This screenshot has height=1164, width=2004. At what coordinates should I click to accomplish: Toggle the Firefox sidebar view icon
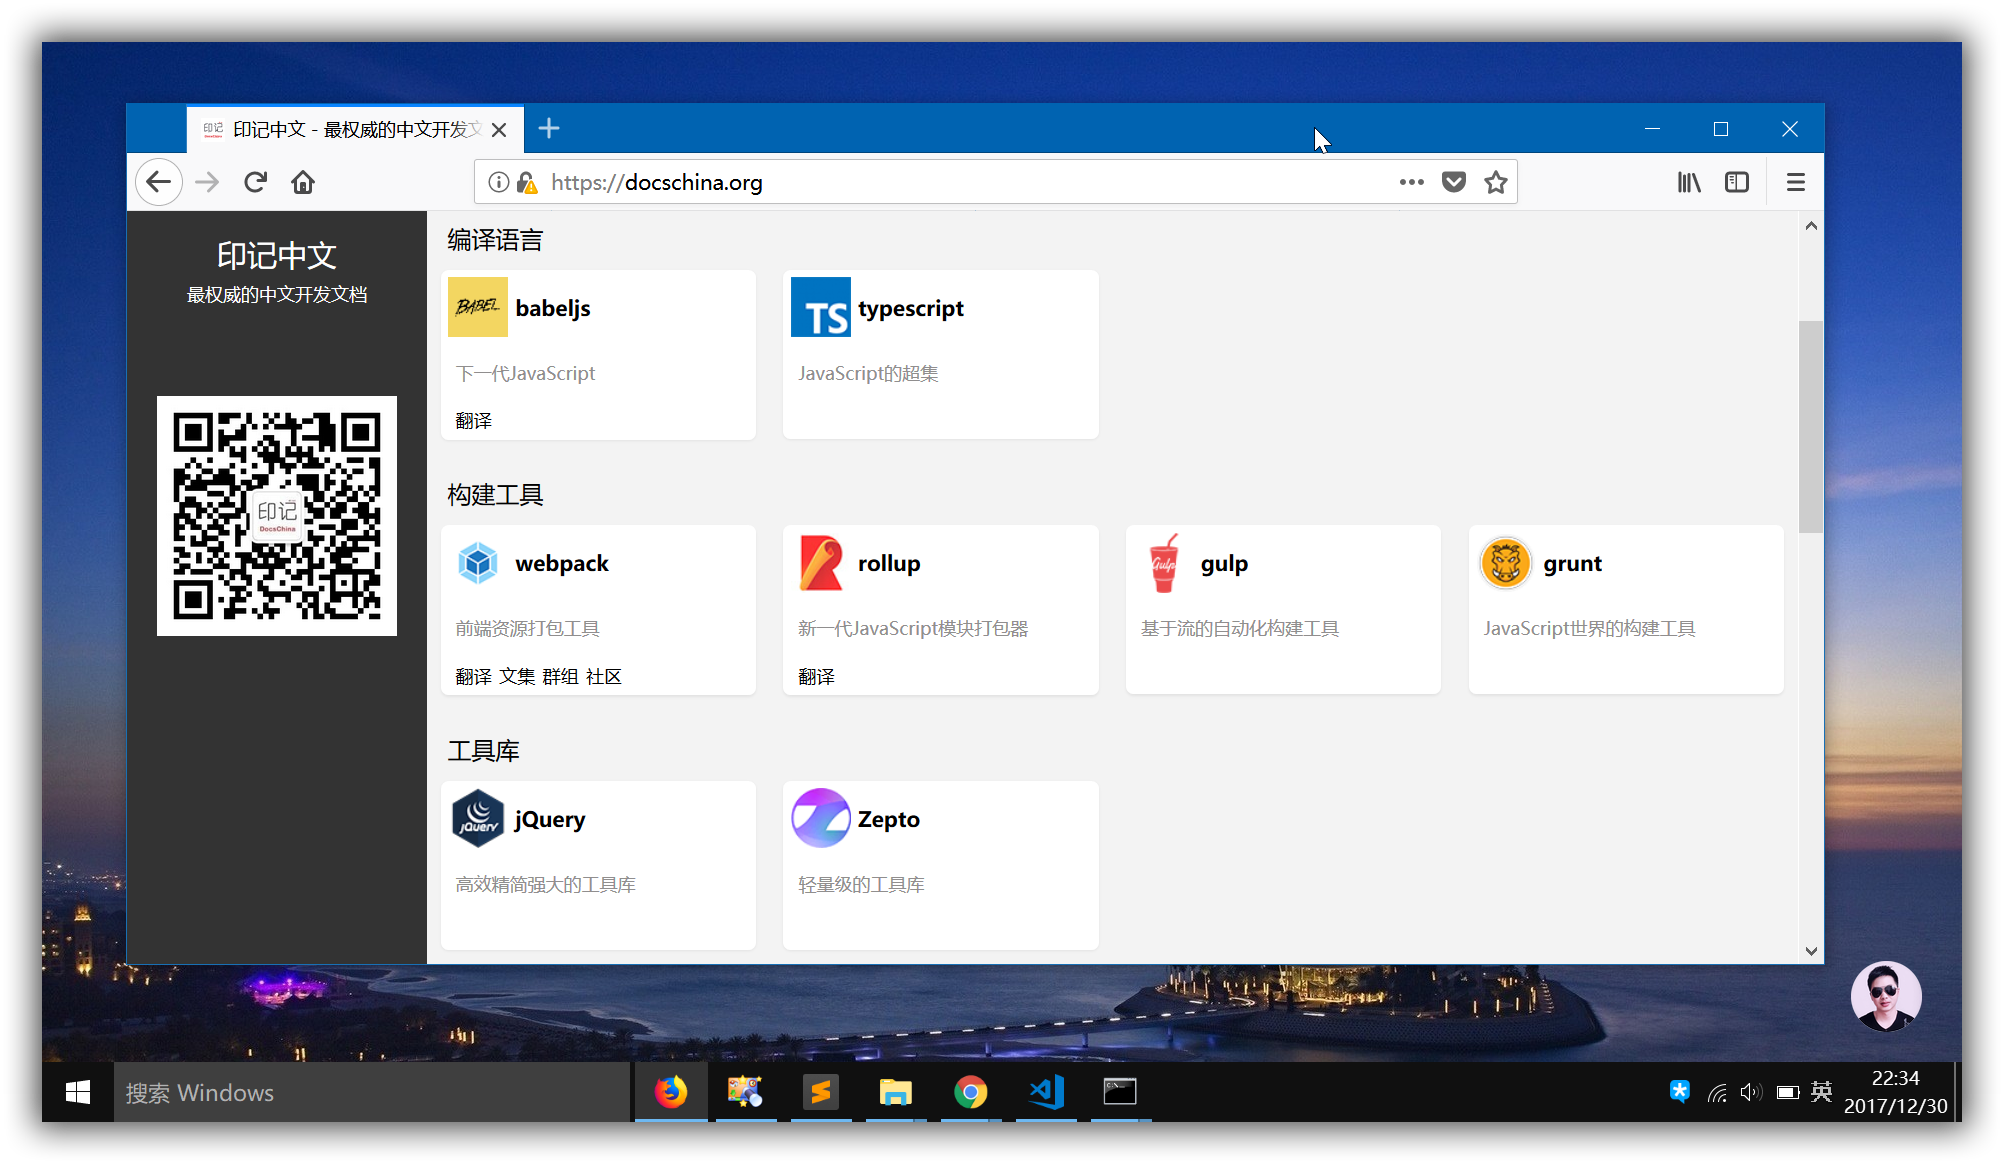coord(1737,182)
